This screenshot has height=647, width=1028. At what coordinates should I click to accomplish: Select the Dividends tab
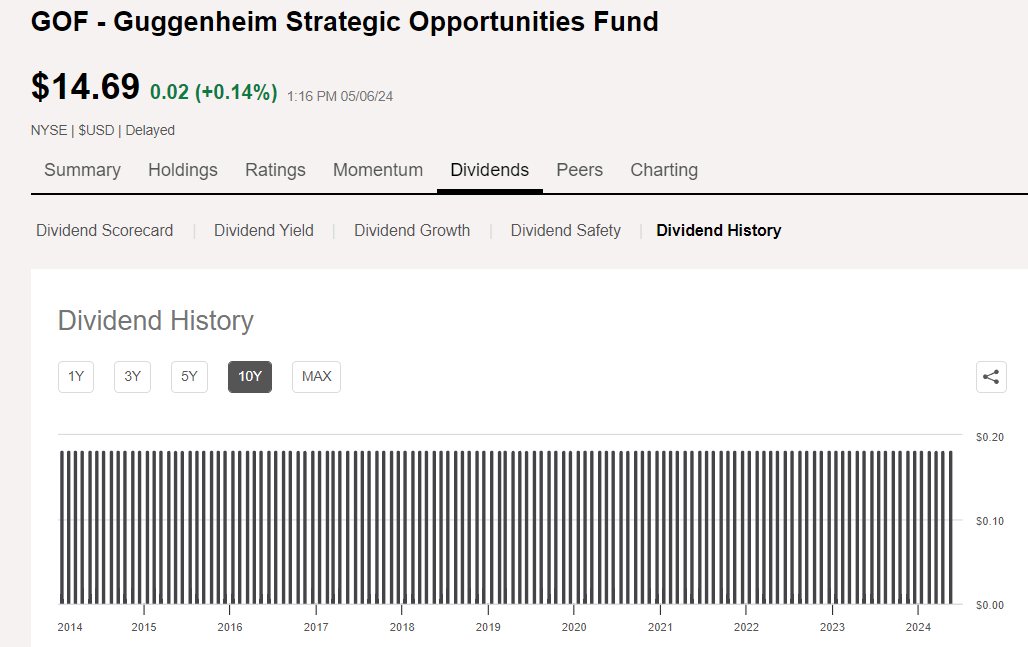click(489, 170)
